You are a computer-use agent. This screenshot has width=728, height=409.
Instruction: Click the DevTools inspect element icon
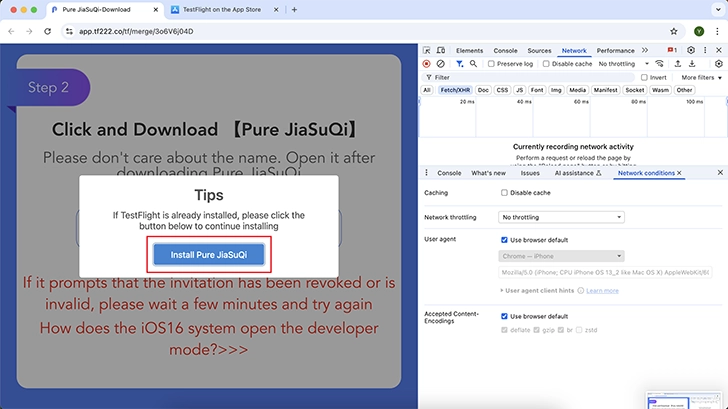(x=427, y=50)
